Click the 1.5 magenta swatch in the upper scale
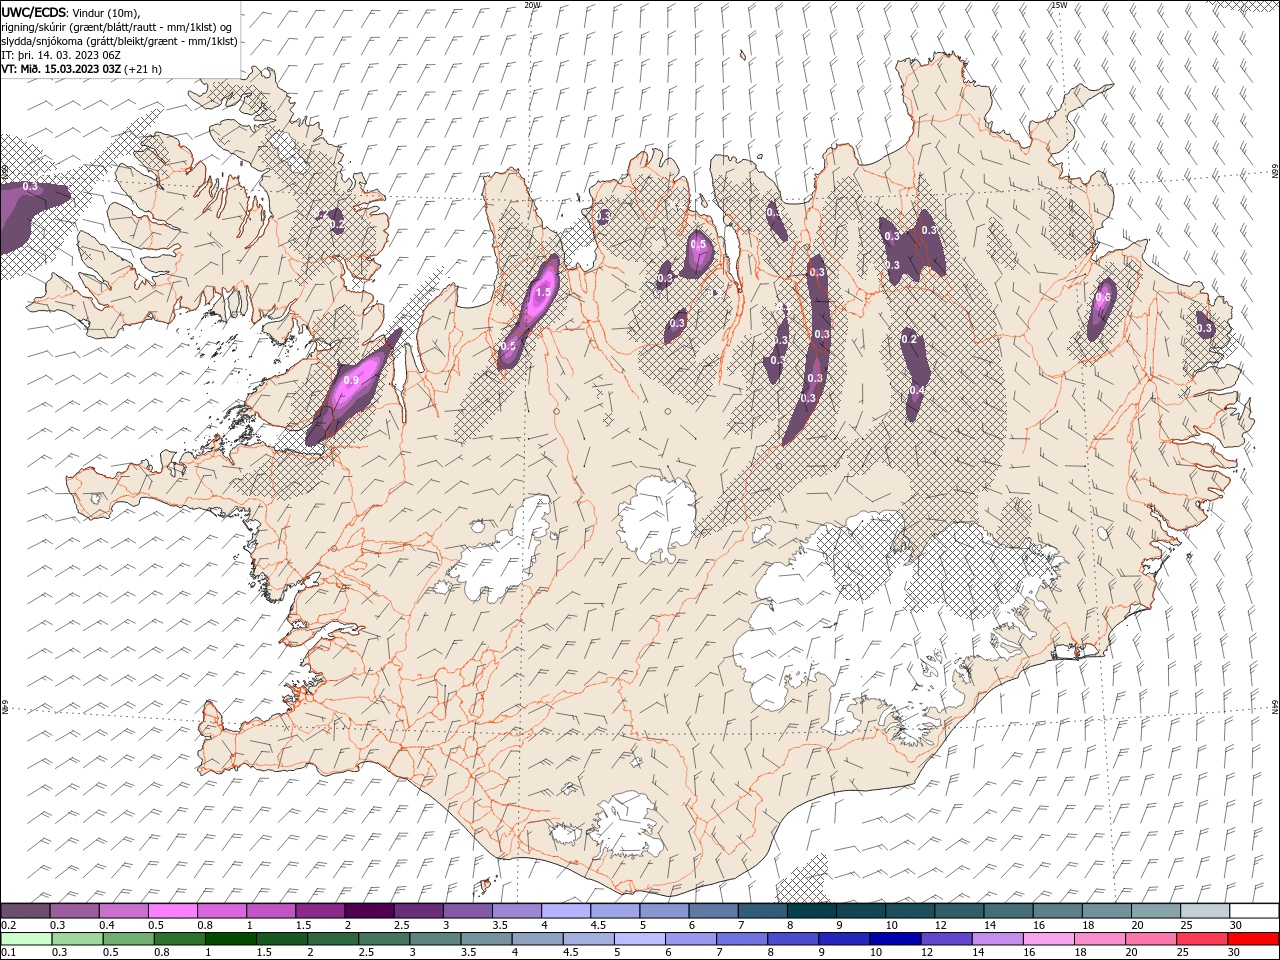 320,911
